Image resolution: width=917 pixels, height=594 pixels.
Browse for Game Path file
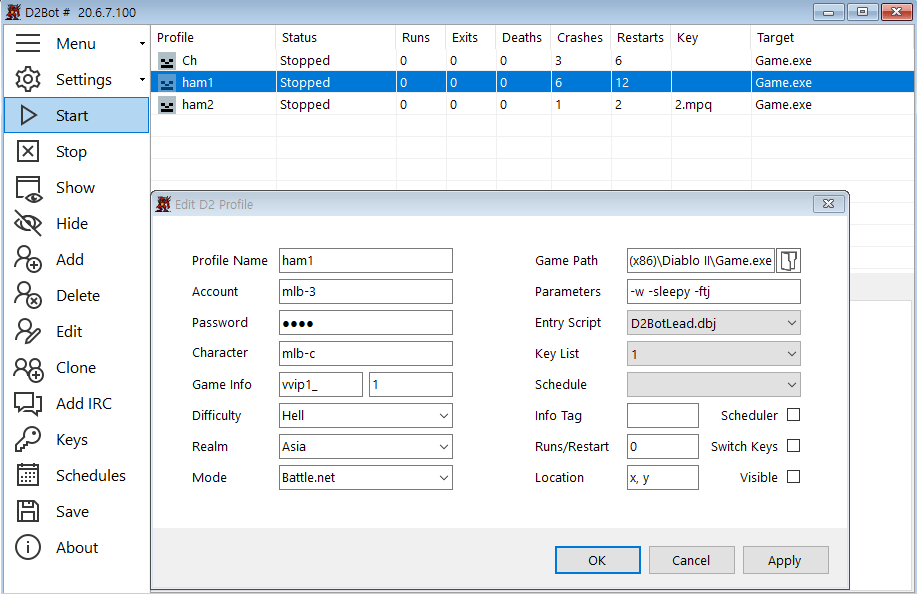(x=789, y=260)
